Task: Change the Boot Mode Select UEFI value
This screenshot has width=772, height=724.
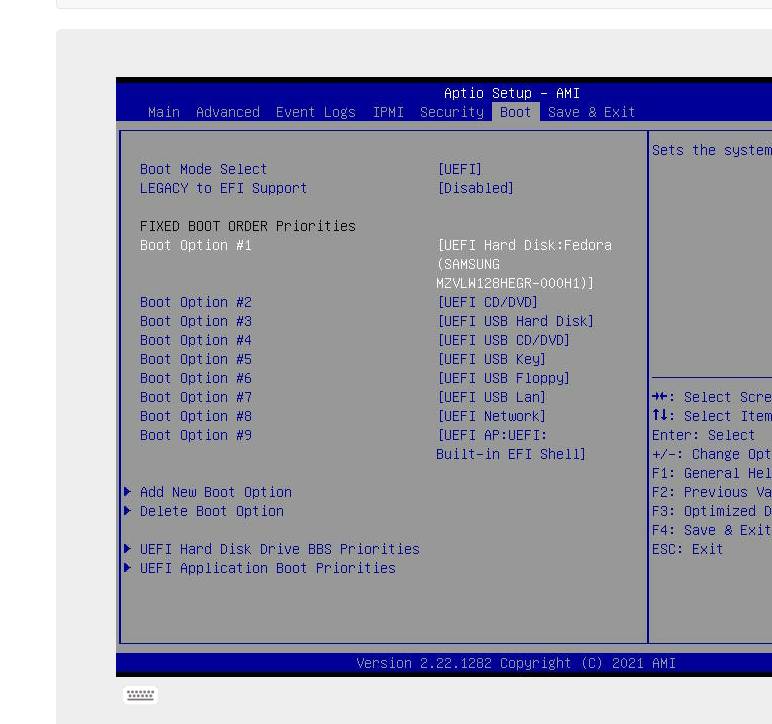Action: click(460, 169)
